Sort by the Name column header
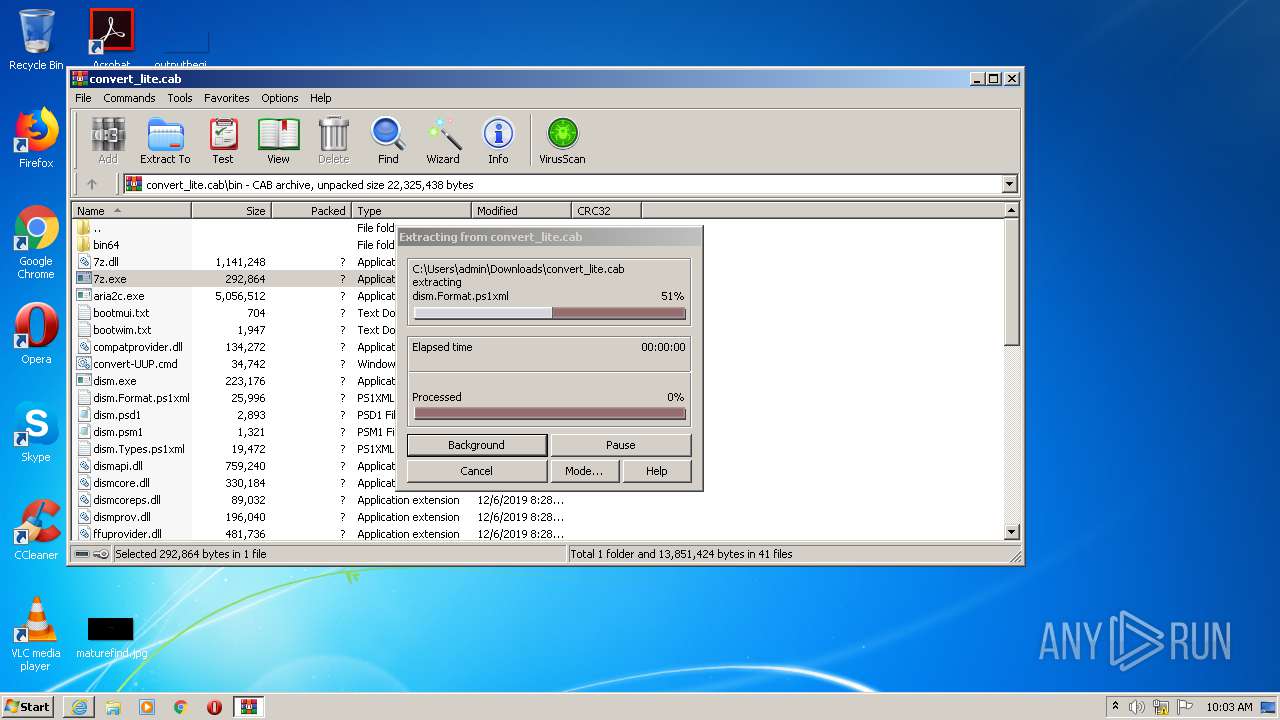This screenshot has width=1280, height=720. coord(132,211)
